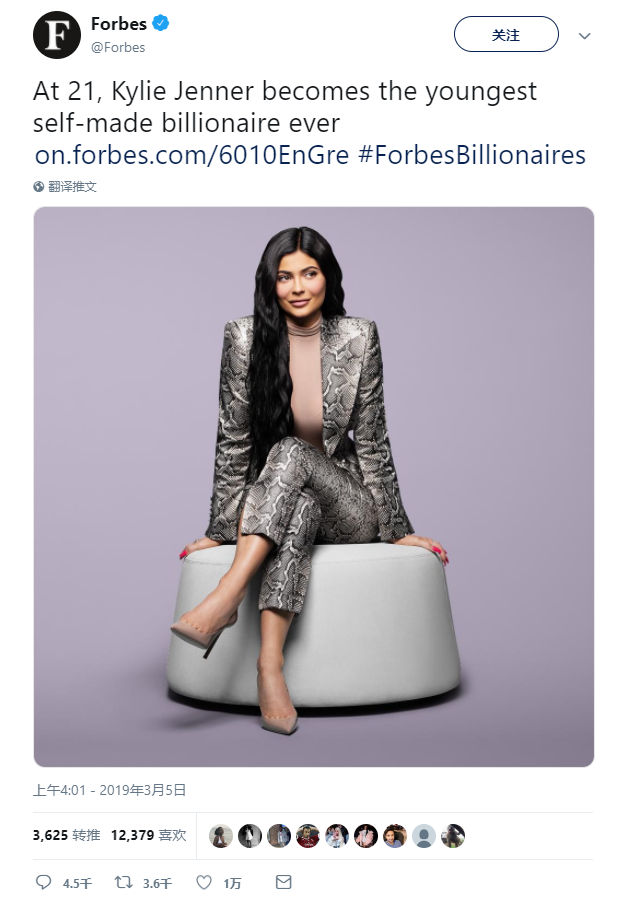Open the on.forbes.com/6010EnGre link
This screenshot has width=627, height=914.
click(192, 156)
